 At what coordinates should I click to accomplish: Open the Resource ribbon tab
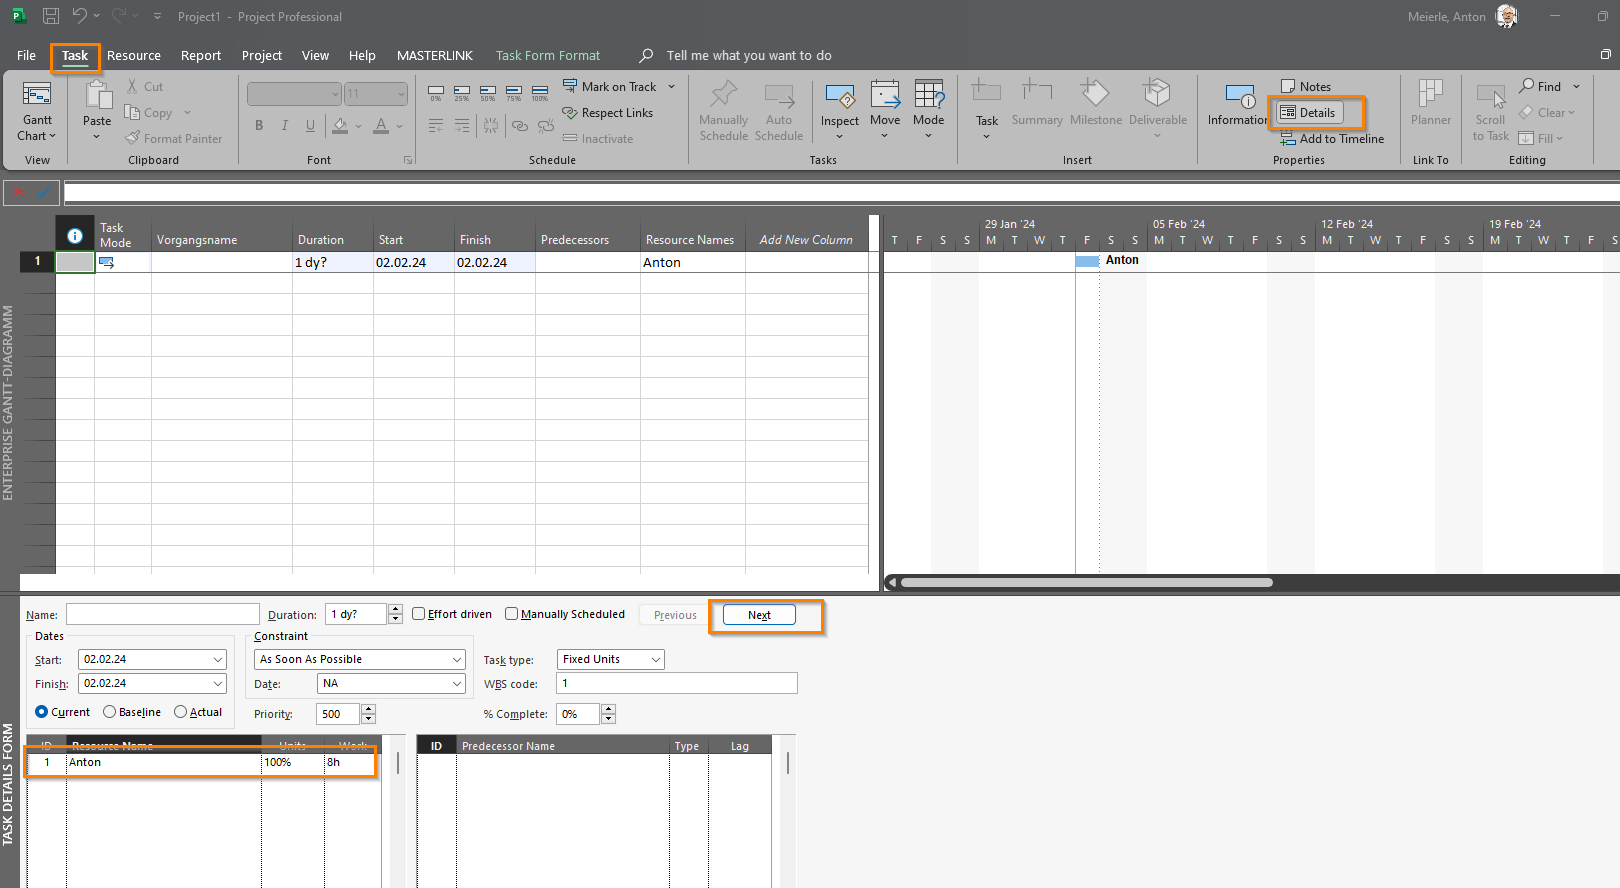coord(134,56)
